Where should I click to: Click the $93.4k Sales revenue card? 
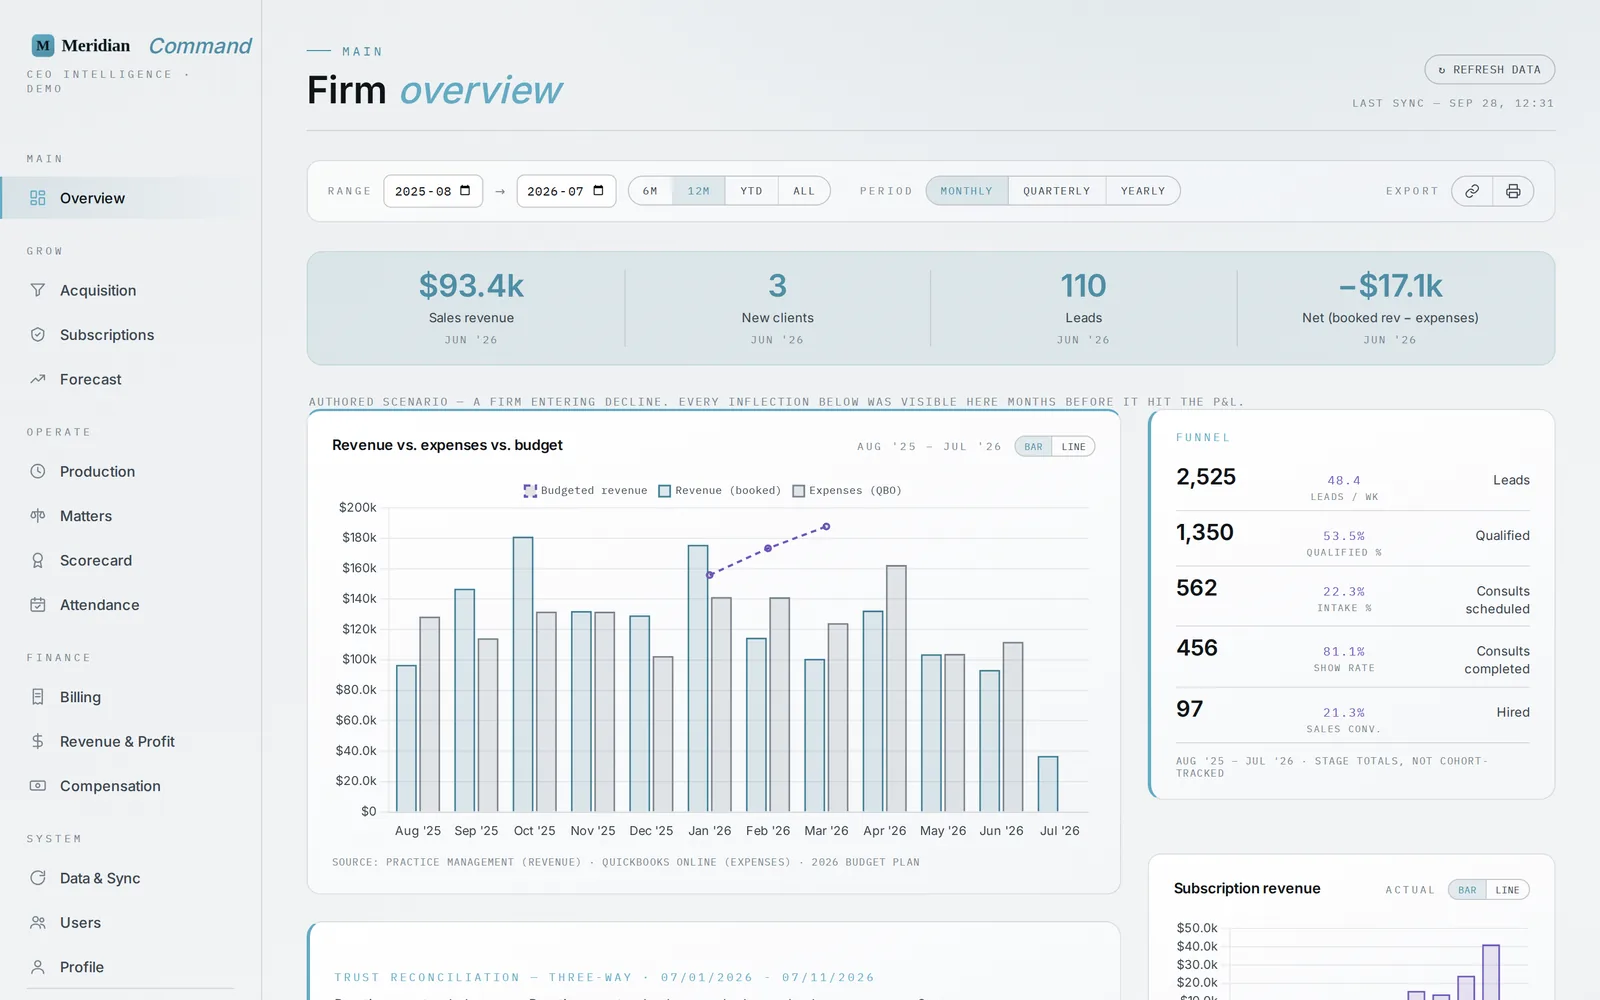pyautogui.click(x=471, y=308)
